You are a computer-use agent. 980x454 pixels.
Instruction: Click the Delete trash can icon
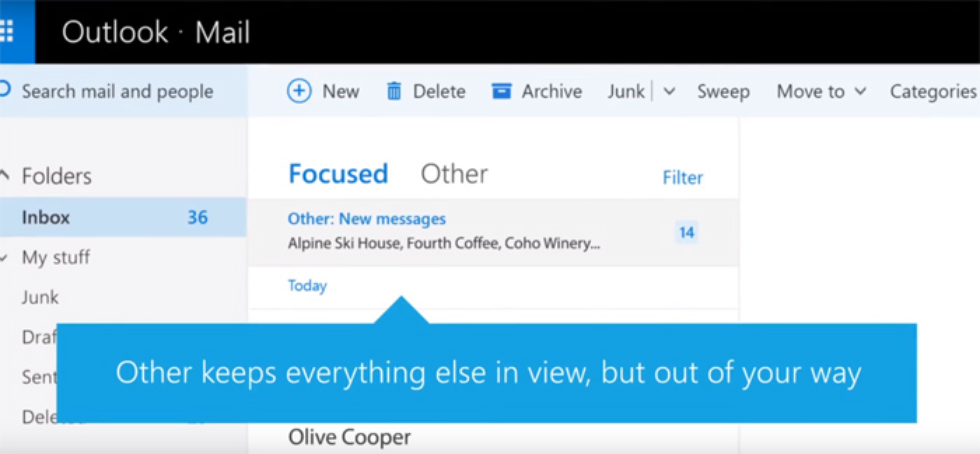394,91
